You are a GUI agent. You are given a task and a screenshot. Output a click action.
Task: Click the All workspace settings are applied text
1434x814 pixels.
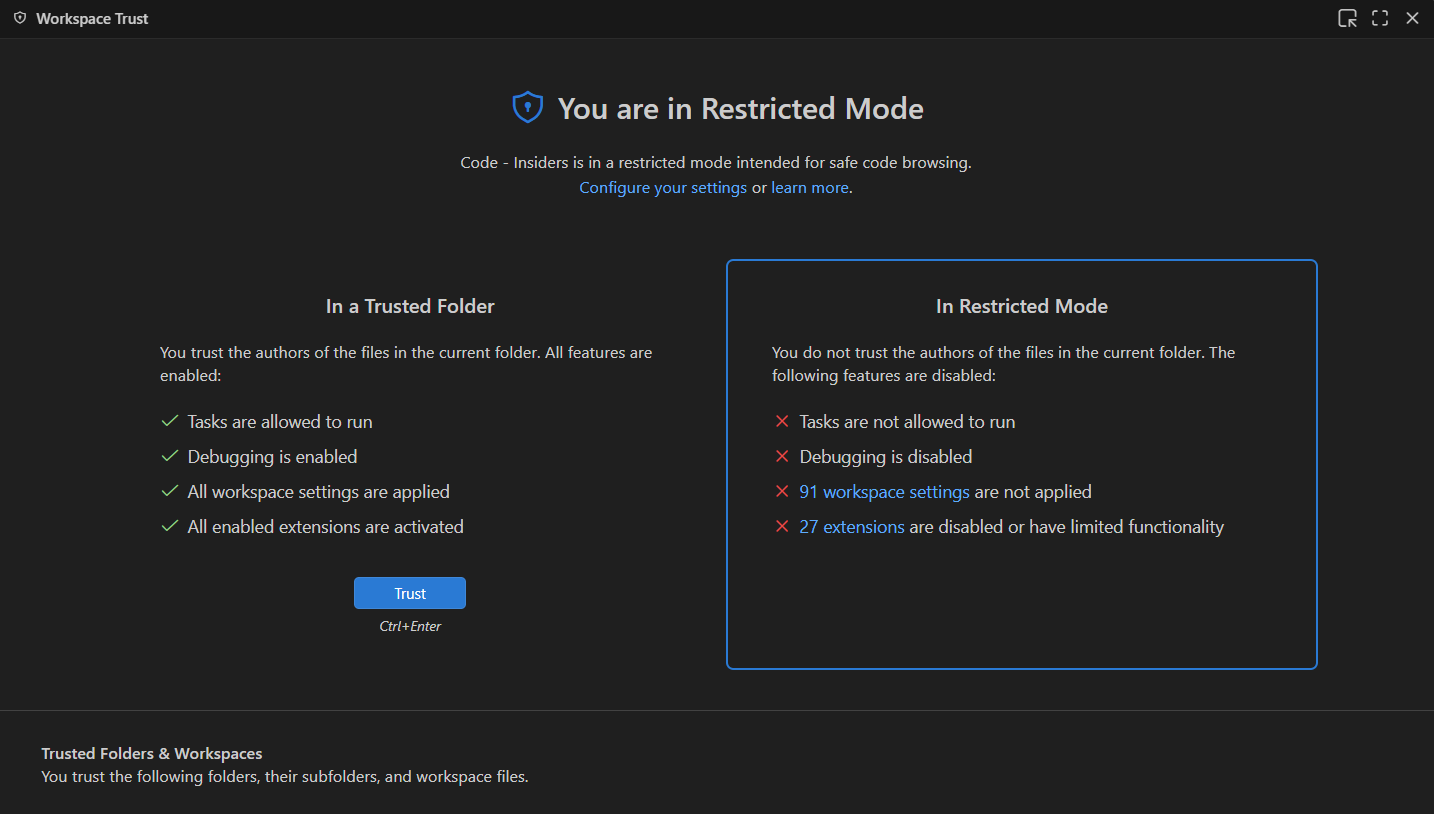tap(319, 492)
